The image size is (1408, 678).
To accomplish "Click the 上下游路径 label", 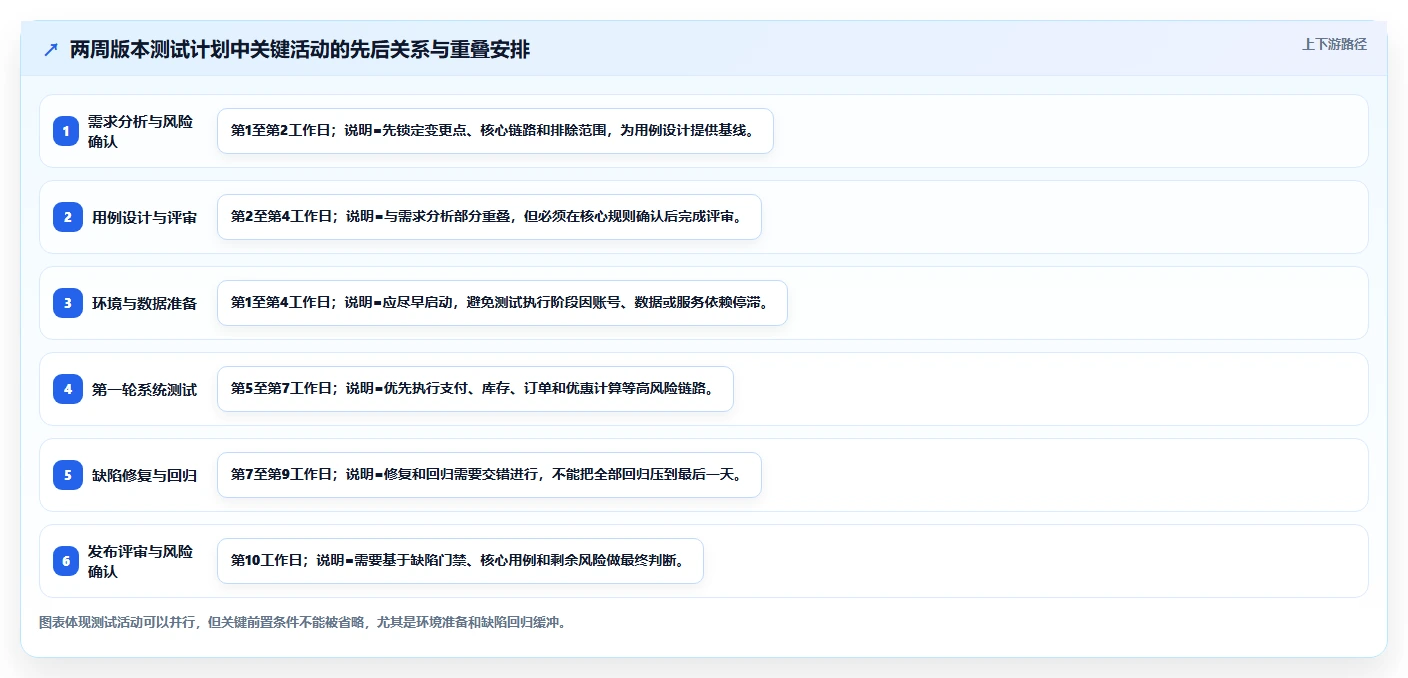I will (x=1334, y=44).
